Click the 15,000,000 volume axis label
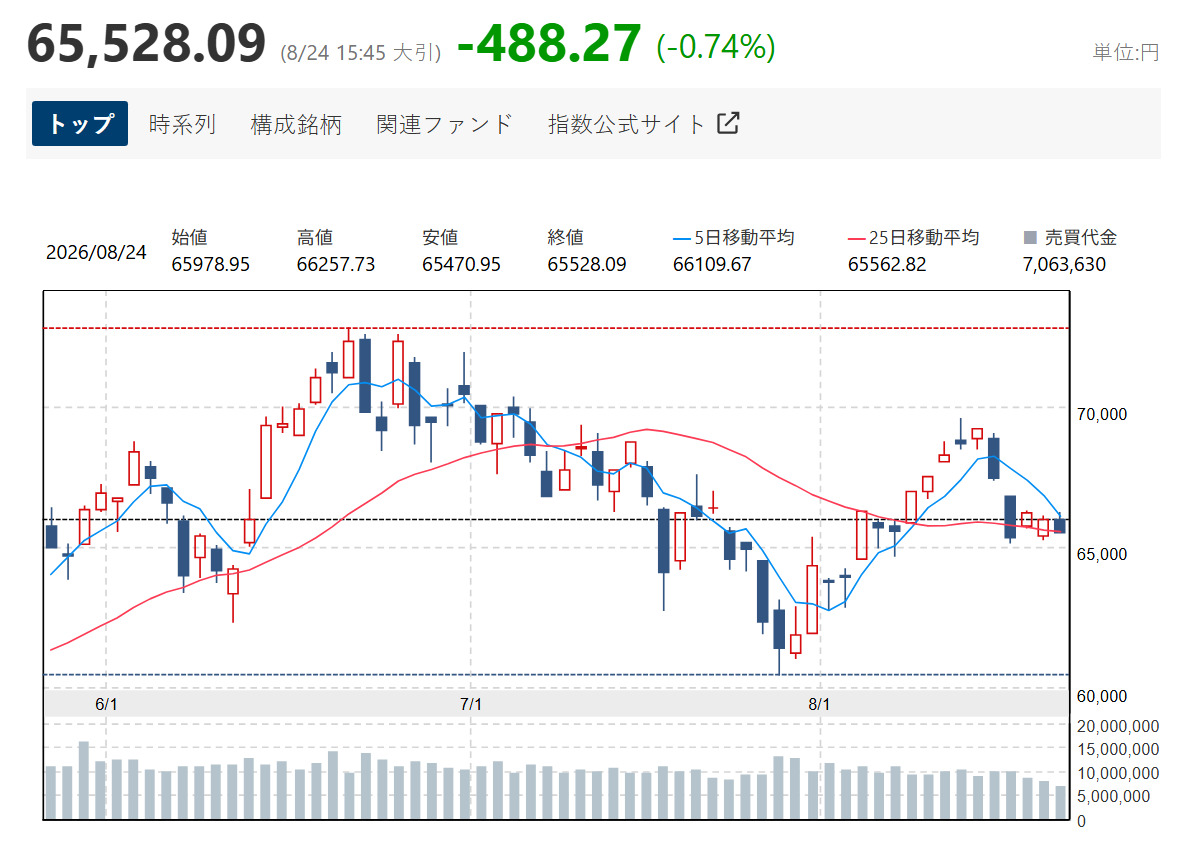Viewport: 1192px width, 849px height. 1118,749
